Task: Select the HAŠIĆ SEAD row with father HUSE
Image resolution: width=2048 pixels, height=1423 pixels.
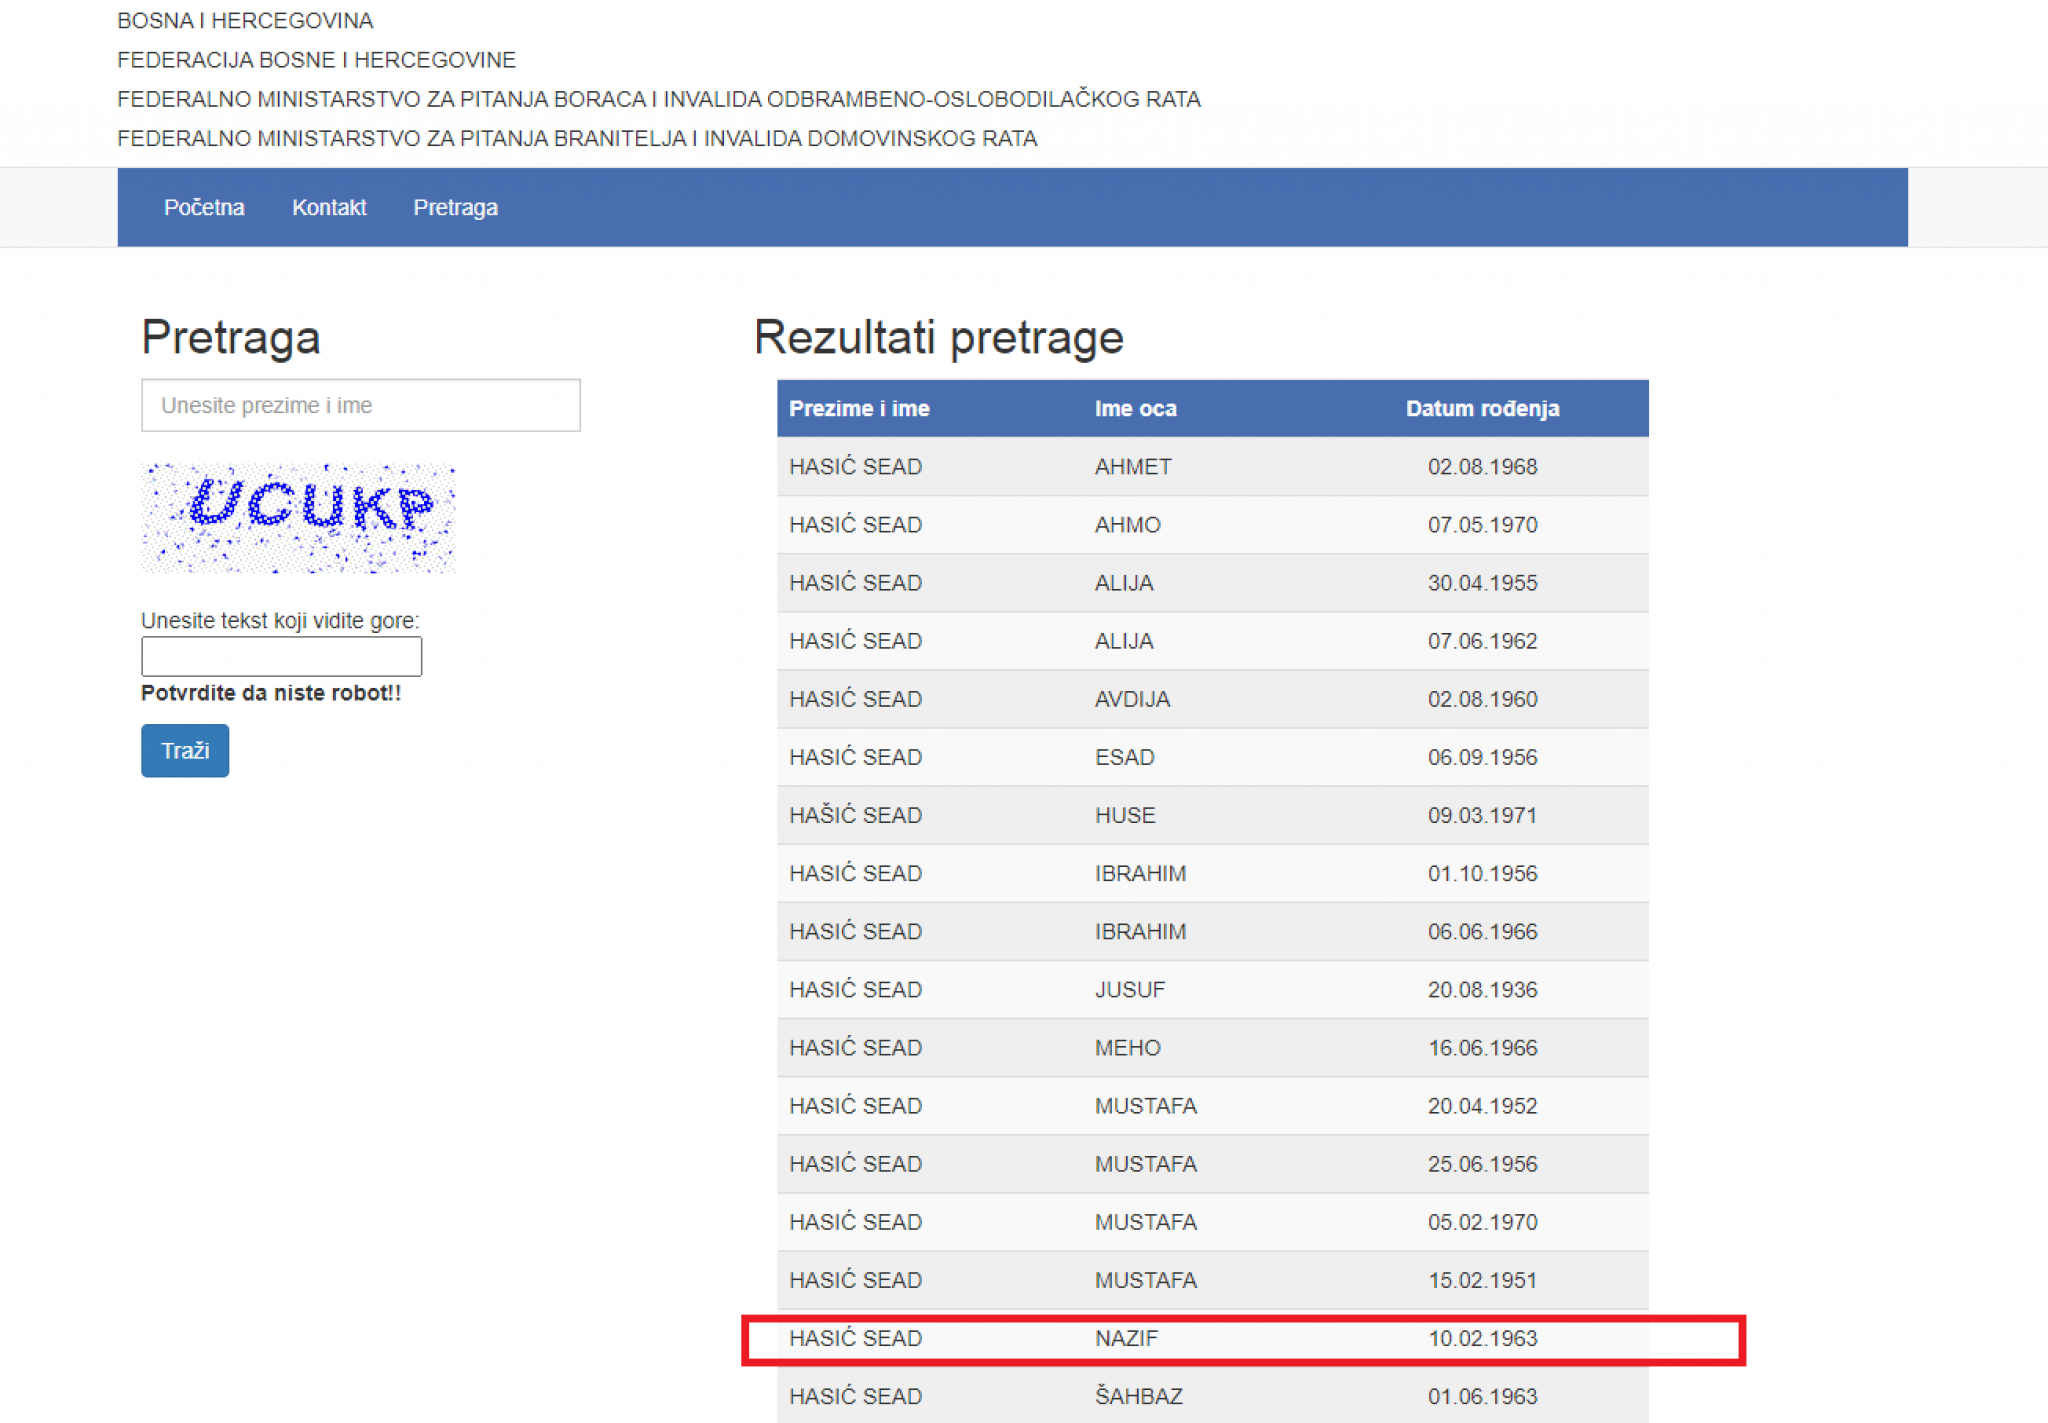Action: [x=1211, y=815]
